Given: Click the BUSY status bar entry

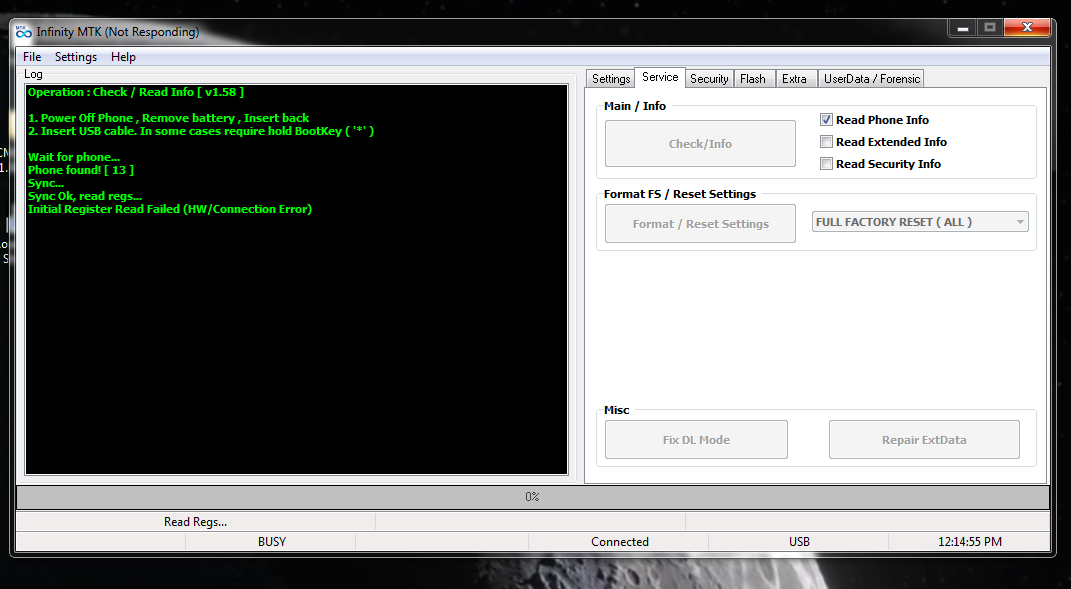Looking at the screenshot, I should pyautogui.click(x=271, y=541).
